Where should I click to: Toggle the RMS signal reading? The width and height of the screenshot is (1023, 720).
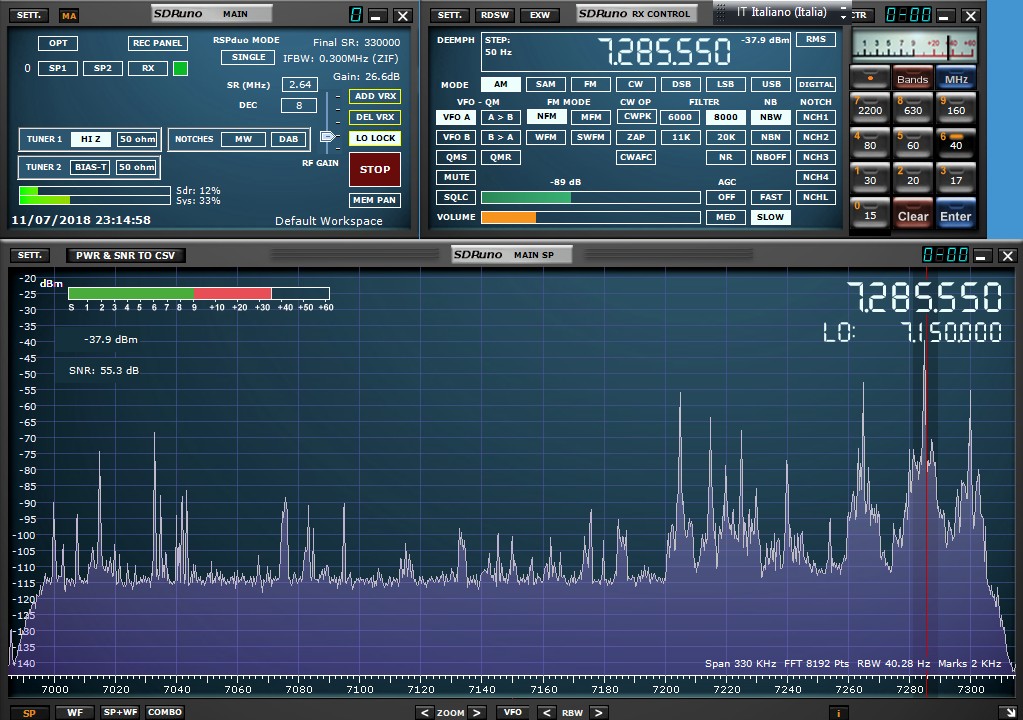pyautogui.click(x=816, y=39)
